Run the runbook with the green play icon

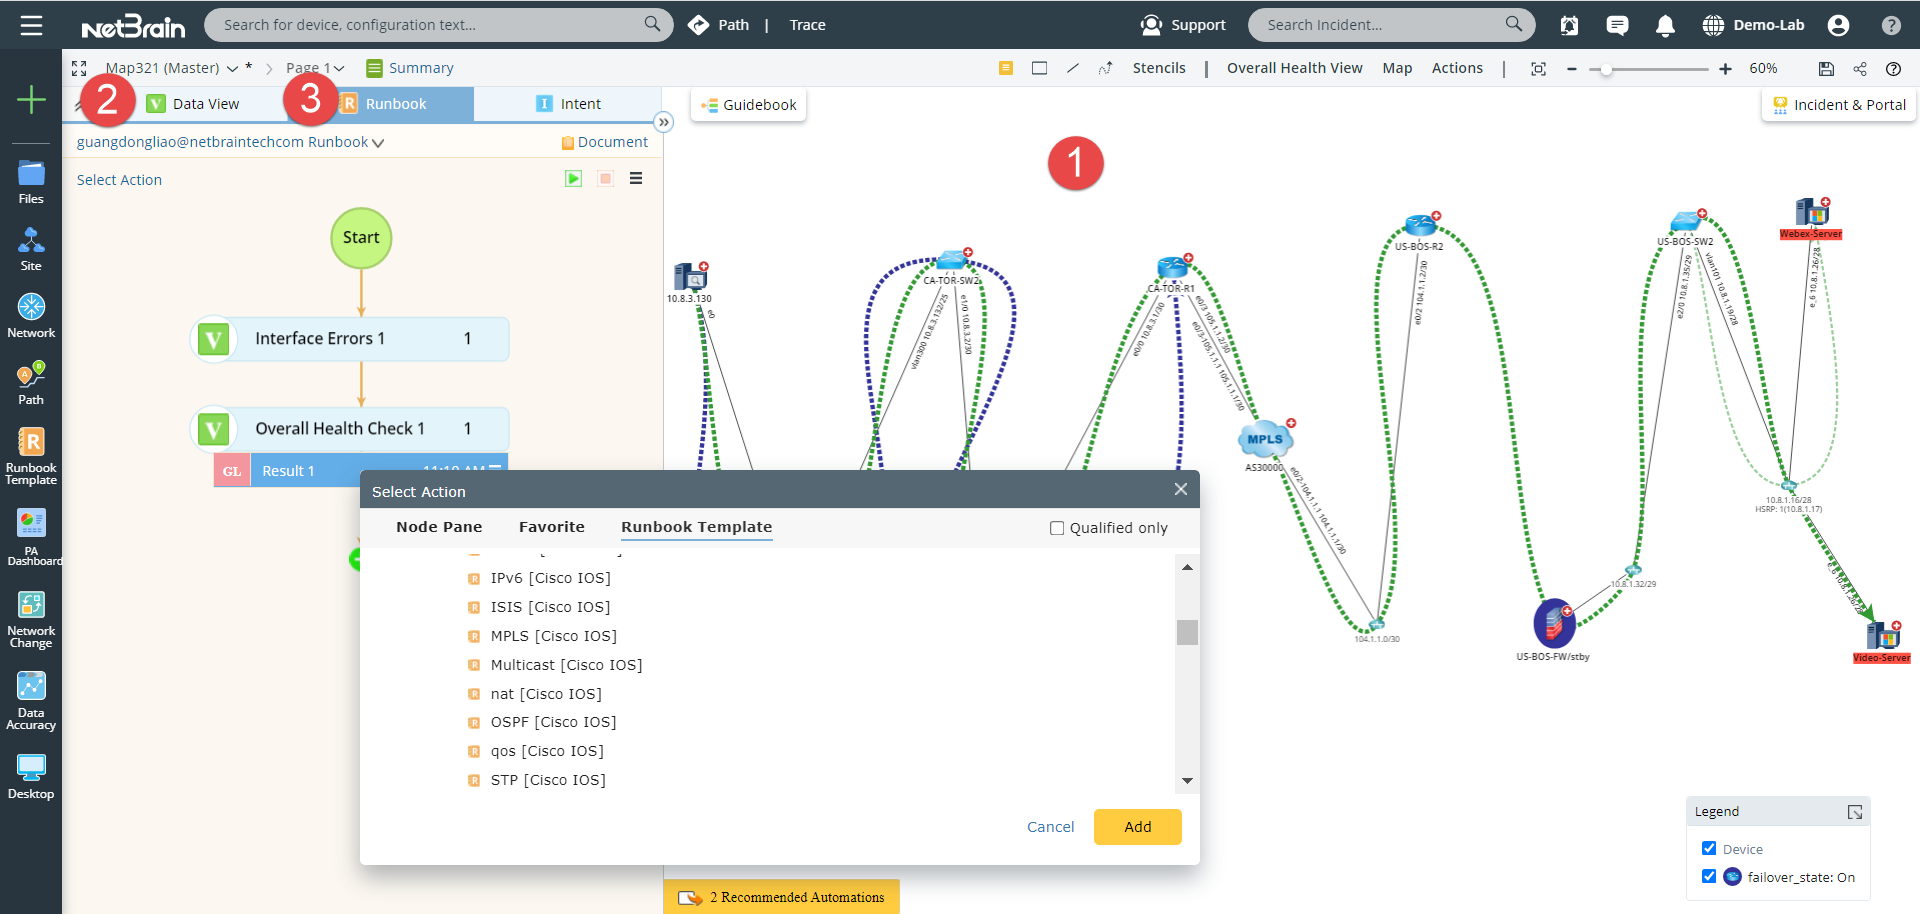pyautogui.click(x=573, y=178)
